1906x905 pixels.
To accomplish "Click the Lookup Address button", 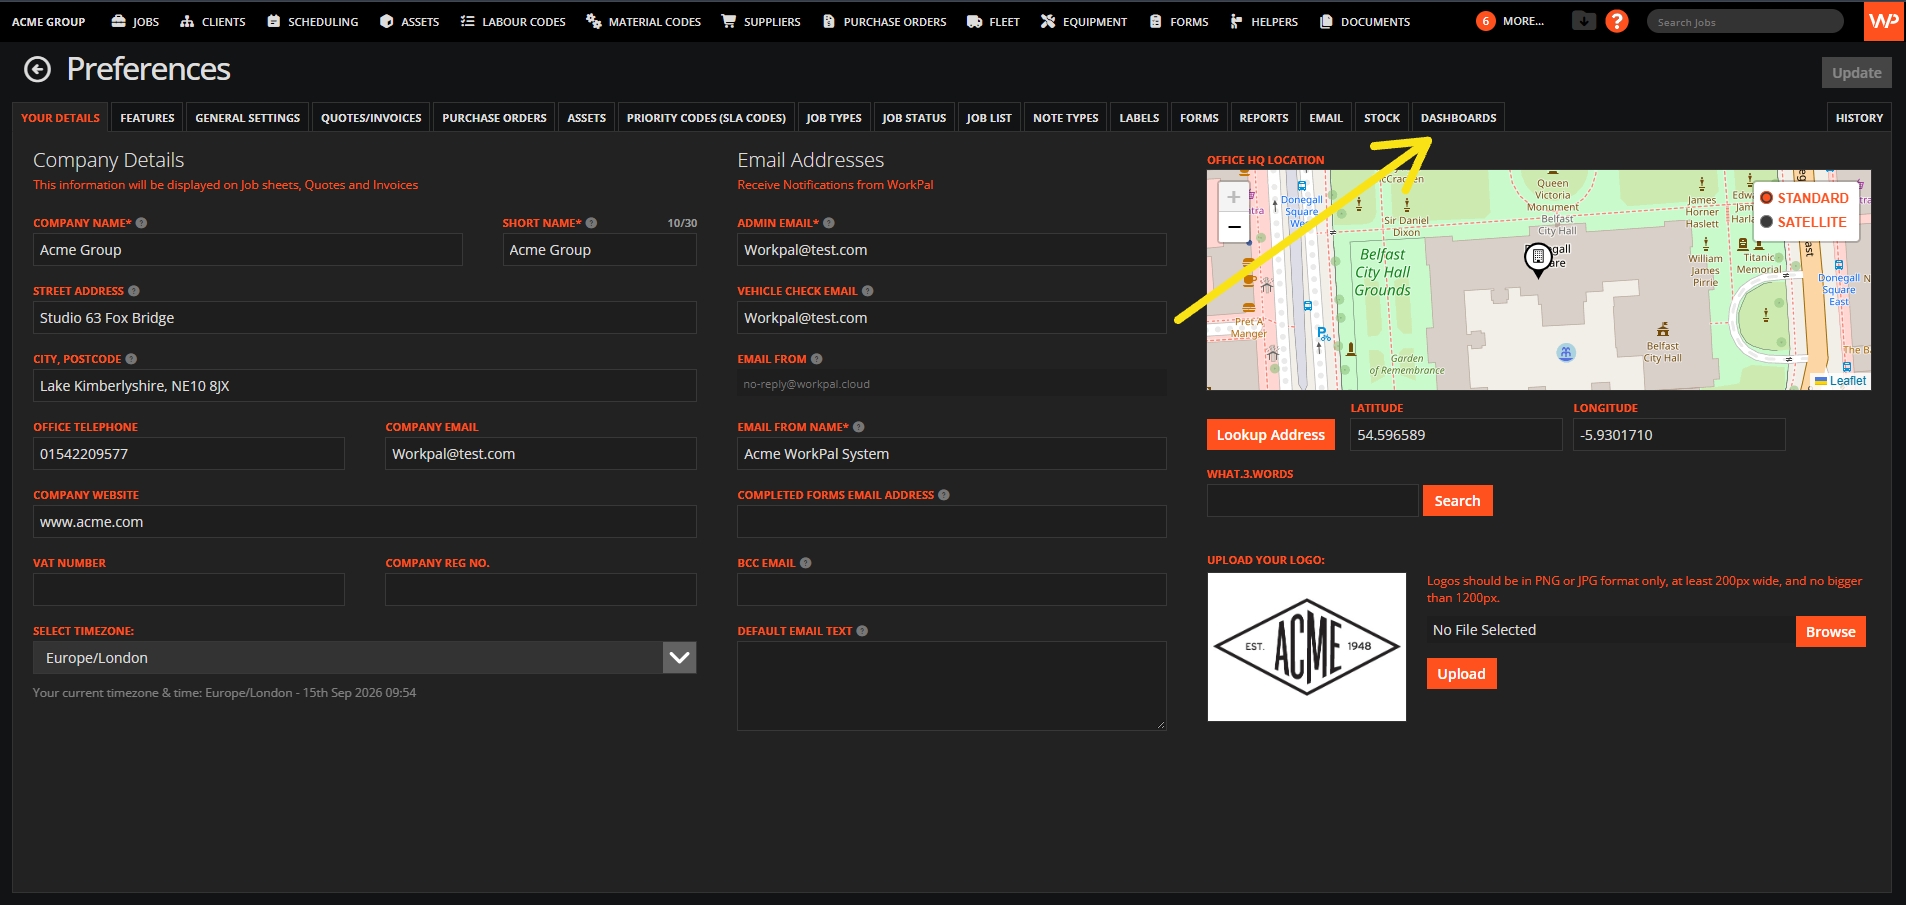I will click(1270, 435).
